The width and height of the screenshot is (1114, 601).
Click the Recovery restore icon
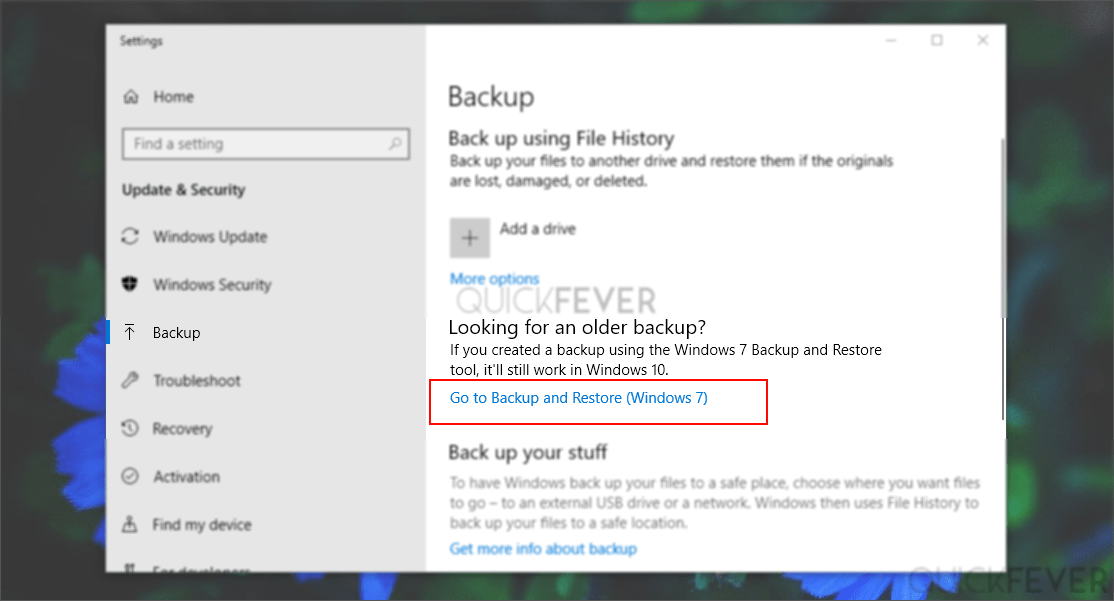tap(131, 428)
